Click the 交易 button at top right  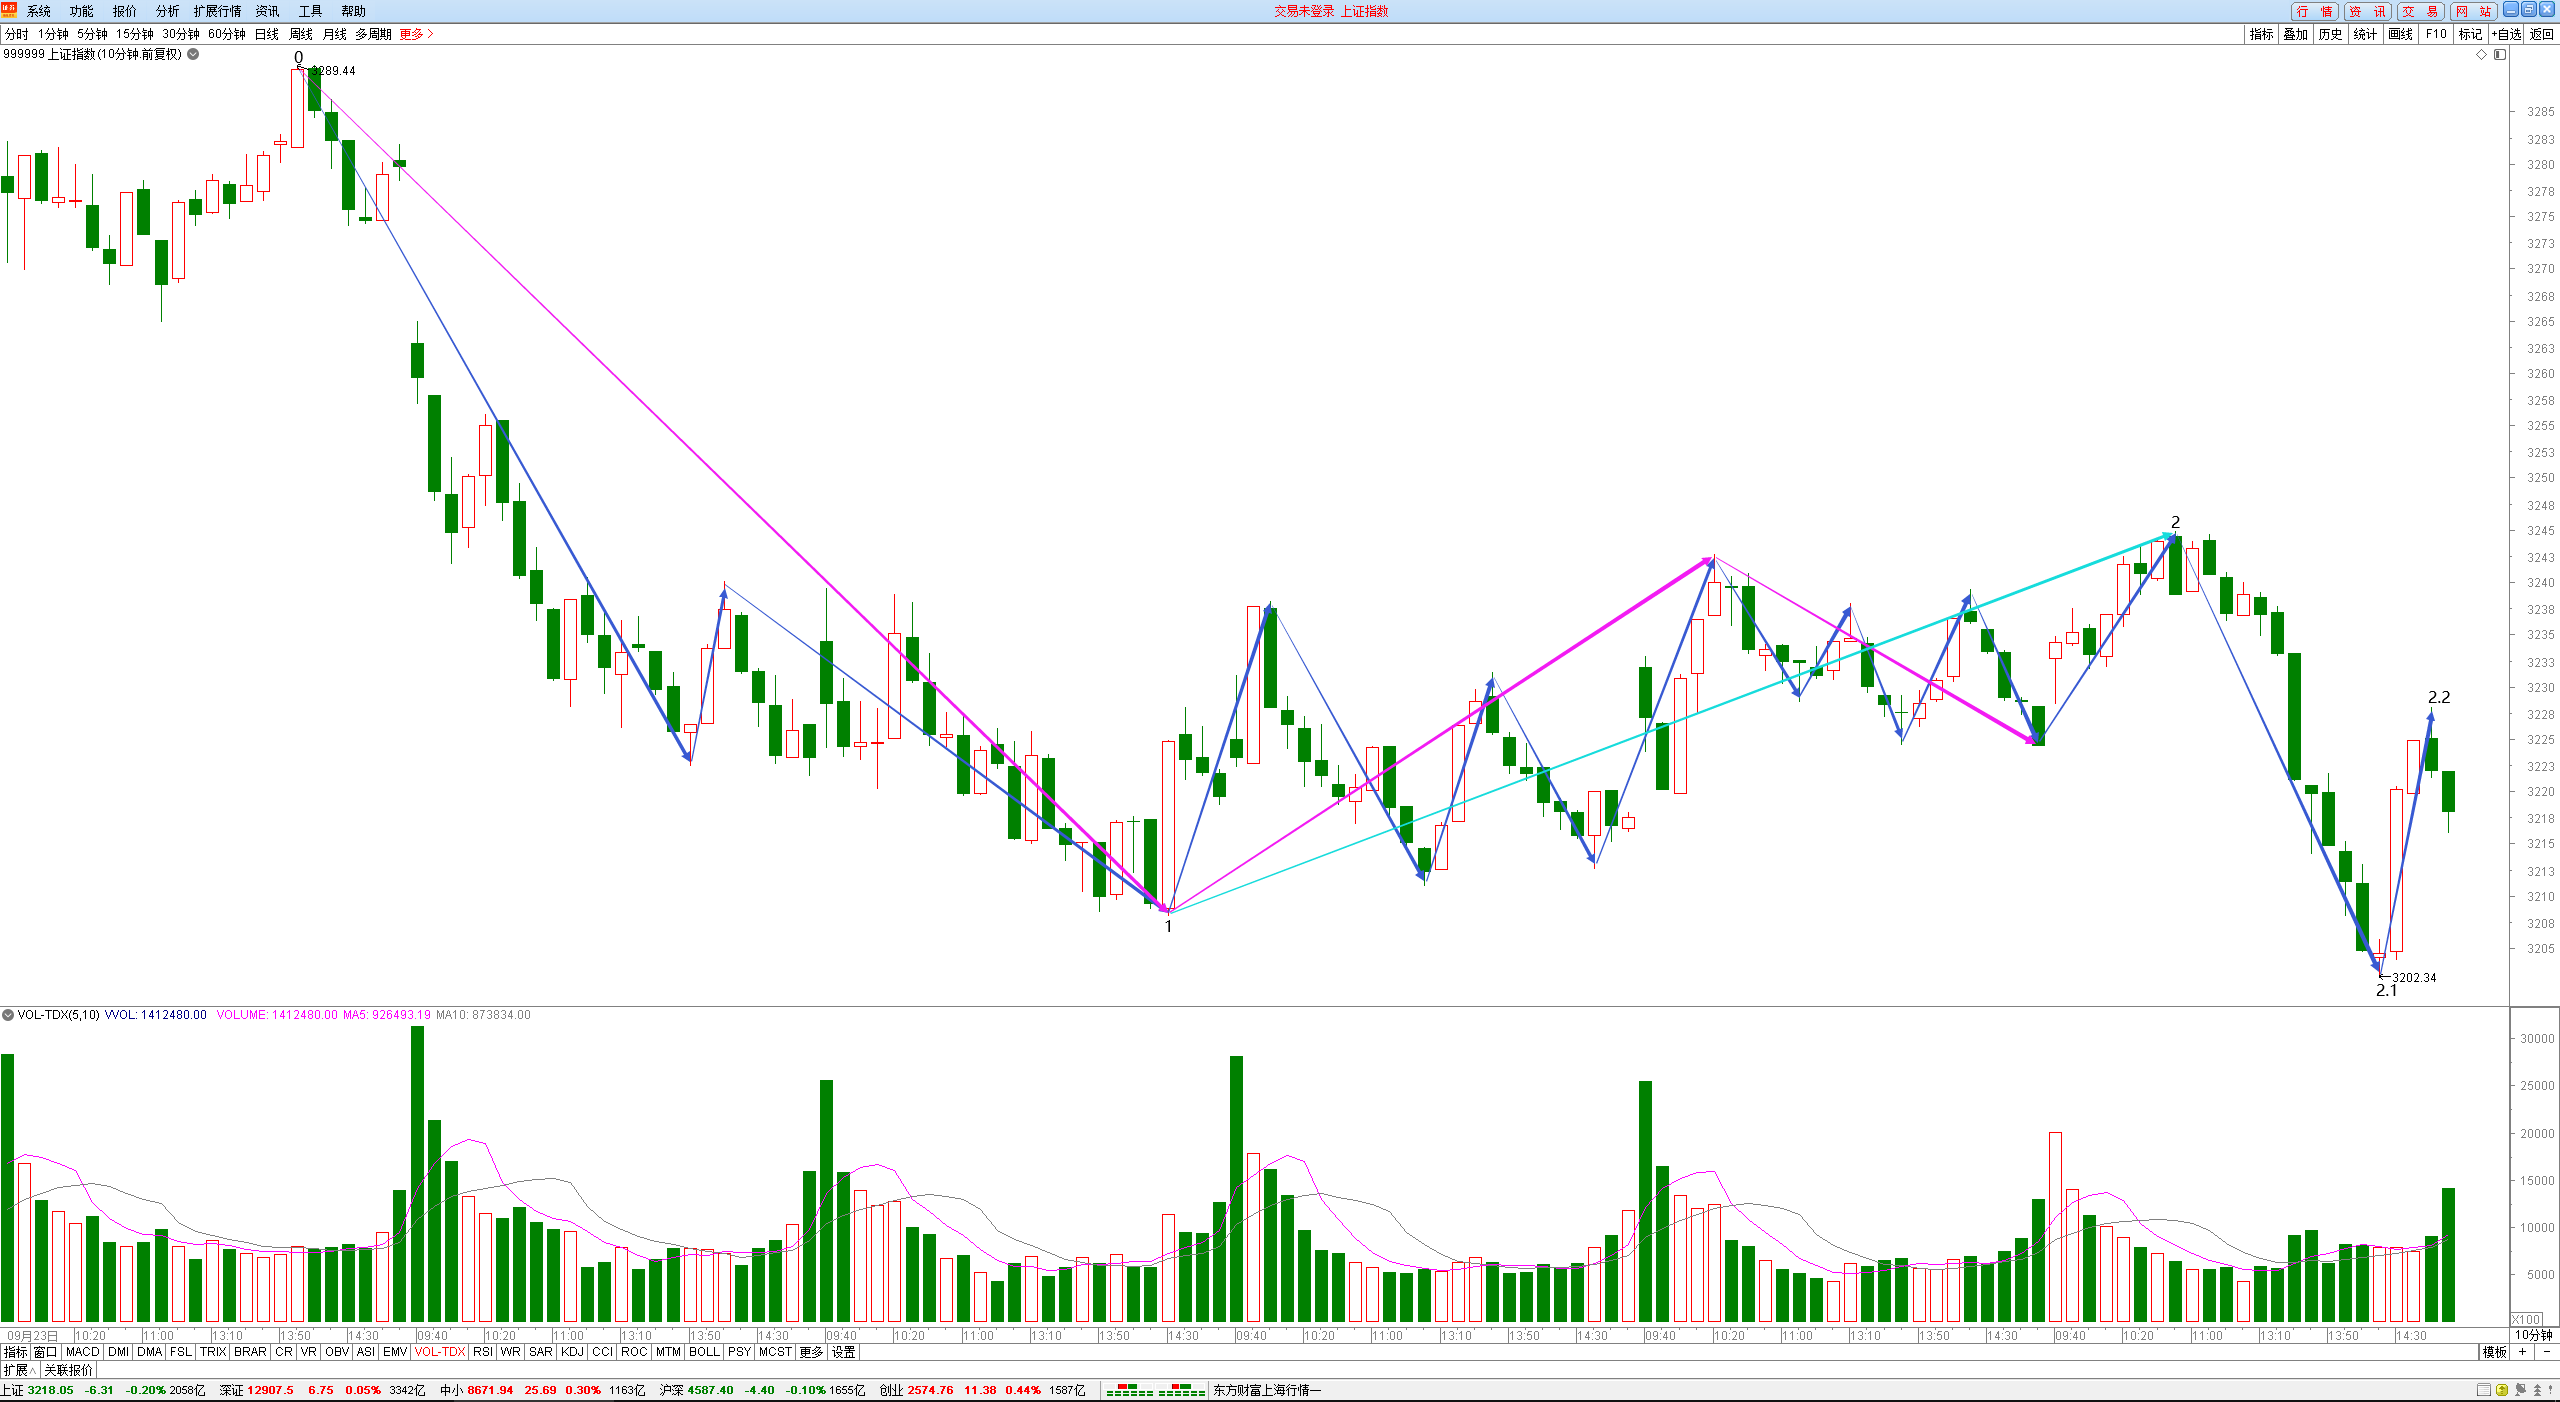2421,11
